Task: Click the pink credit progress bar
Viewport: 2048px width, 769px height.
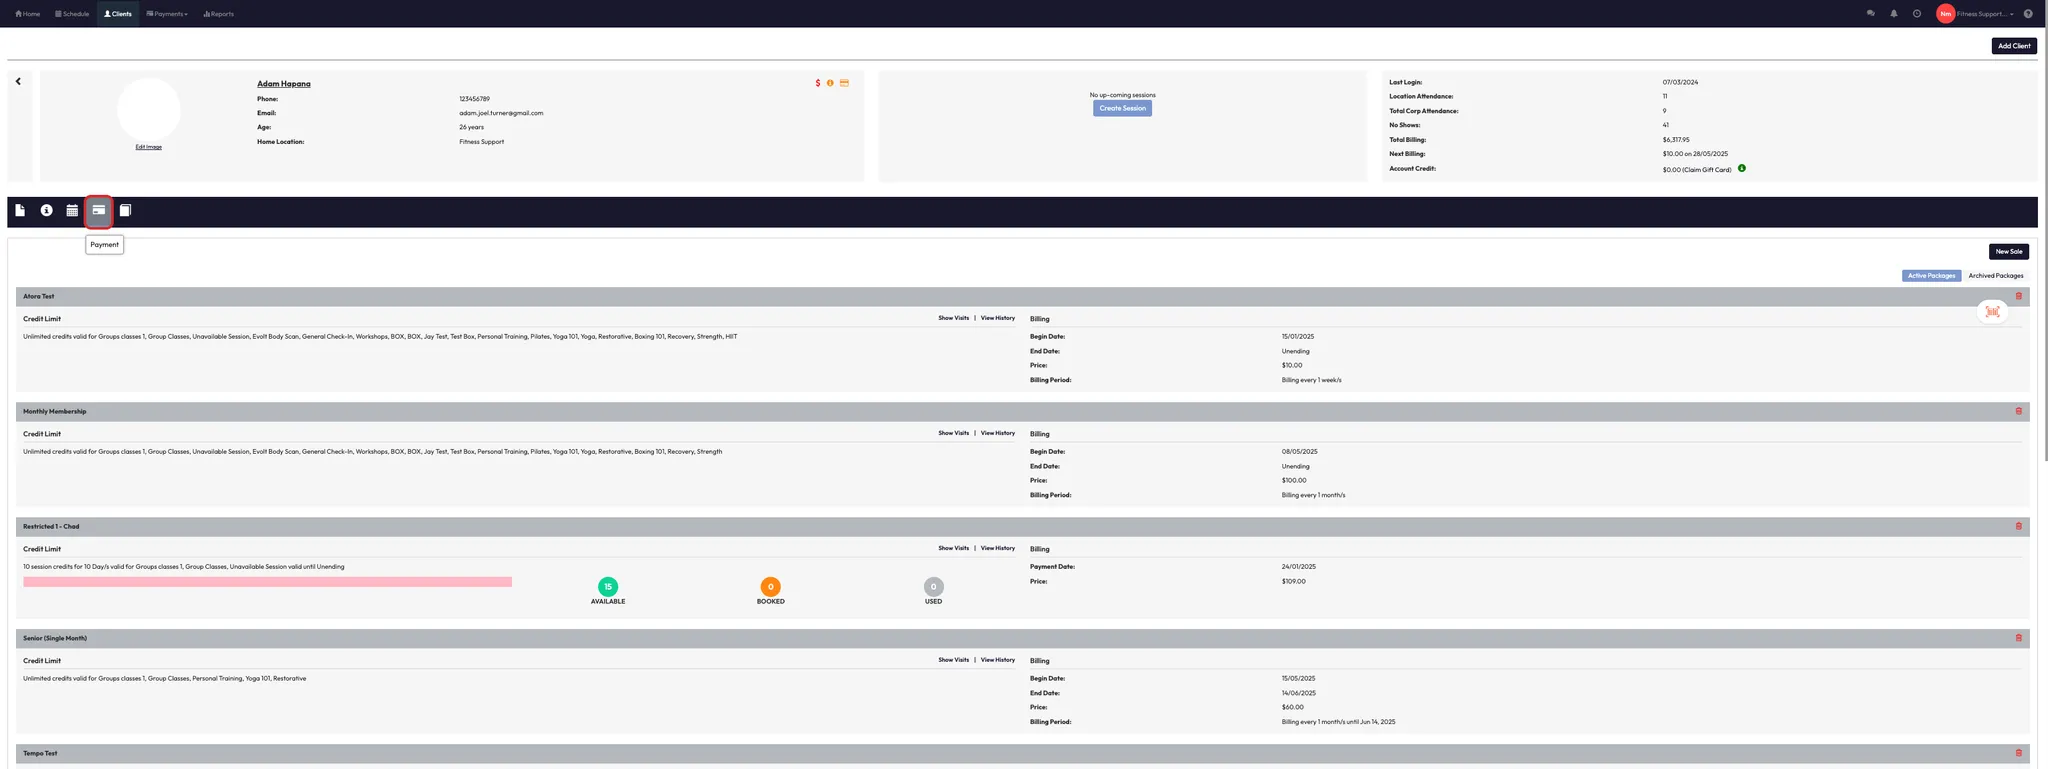Action: 267,582
